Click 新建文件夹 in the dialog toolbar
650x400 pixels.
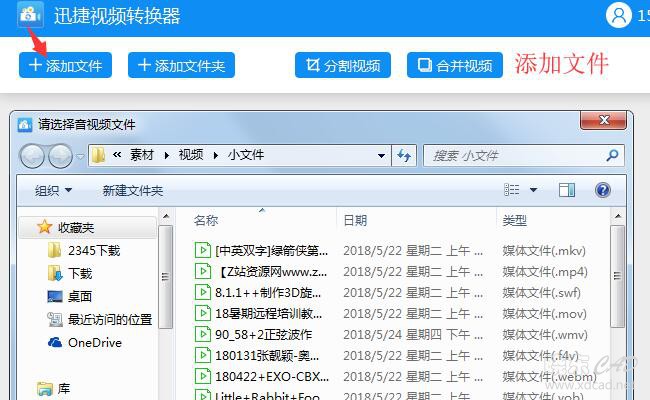133,190
